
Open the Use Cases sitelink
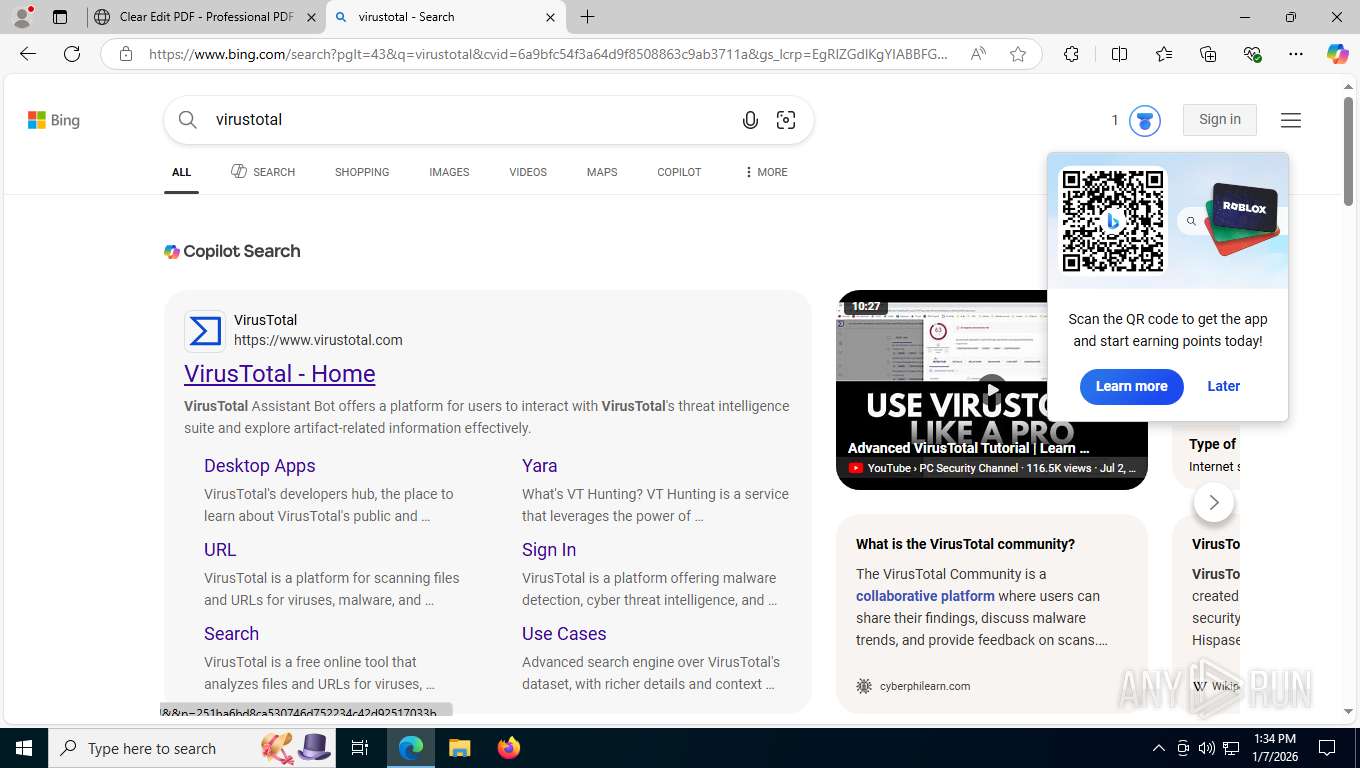coord(564,634)
